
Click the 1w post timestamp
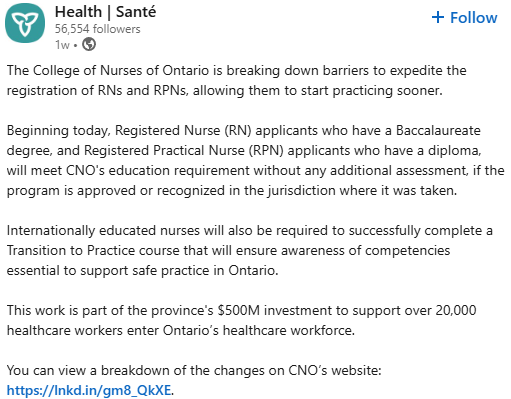tap(62, 44)
